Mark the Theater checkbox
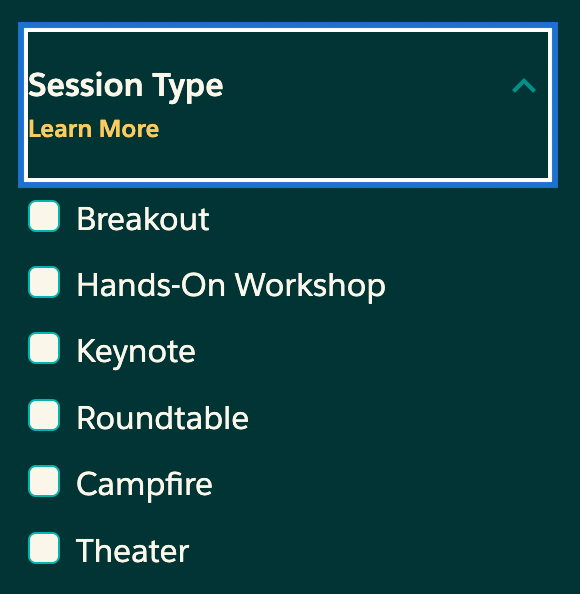The height and width of the screenshot is (594, 580). (x=44, y=548)
